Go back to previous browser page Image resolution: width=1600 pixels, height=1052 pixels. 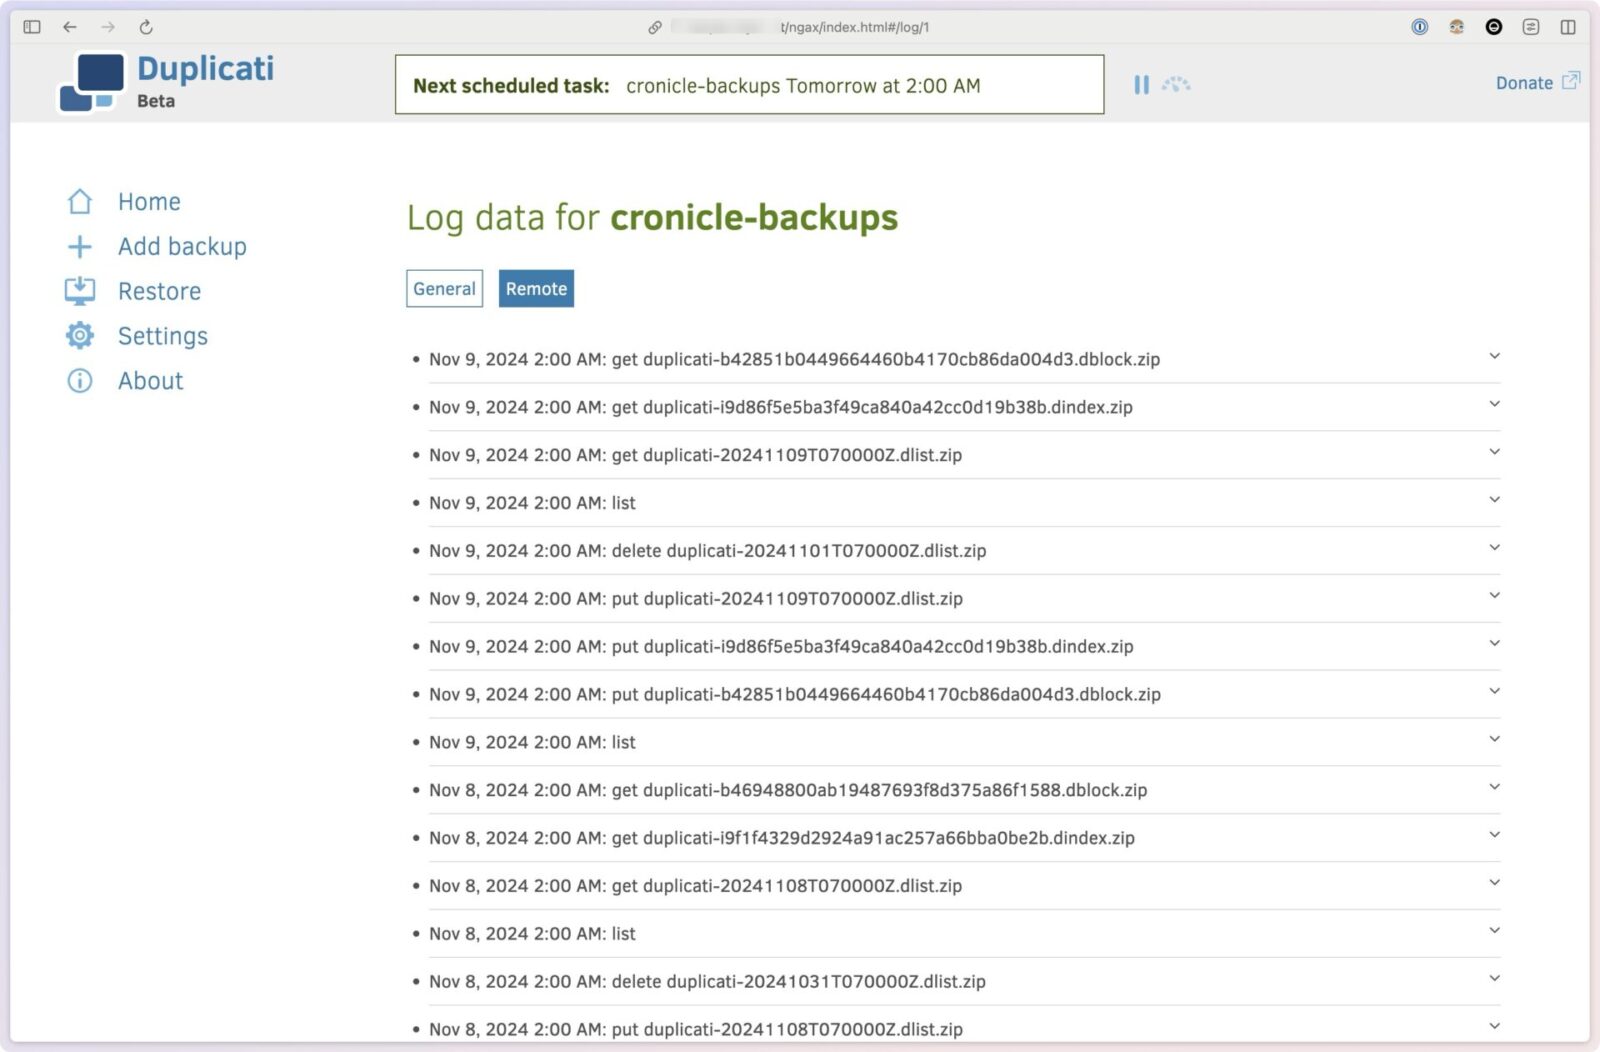point(70,27)
